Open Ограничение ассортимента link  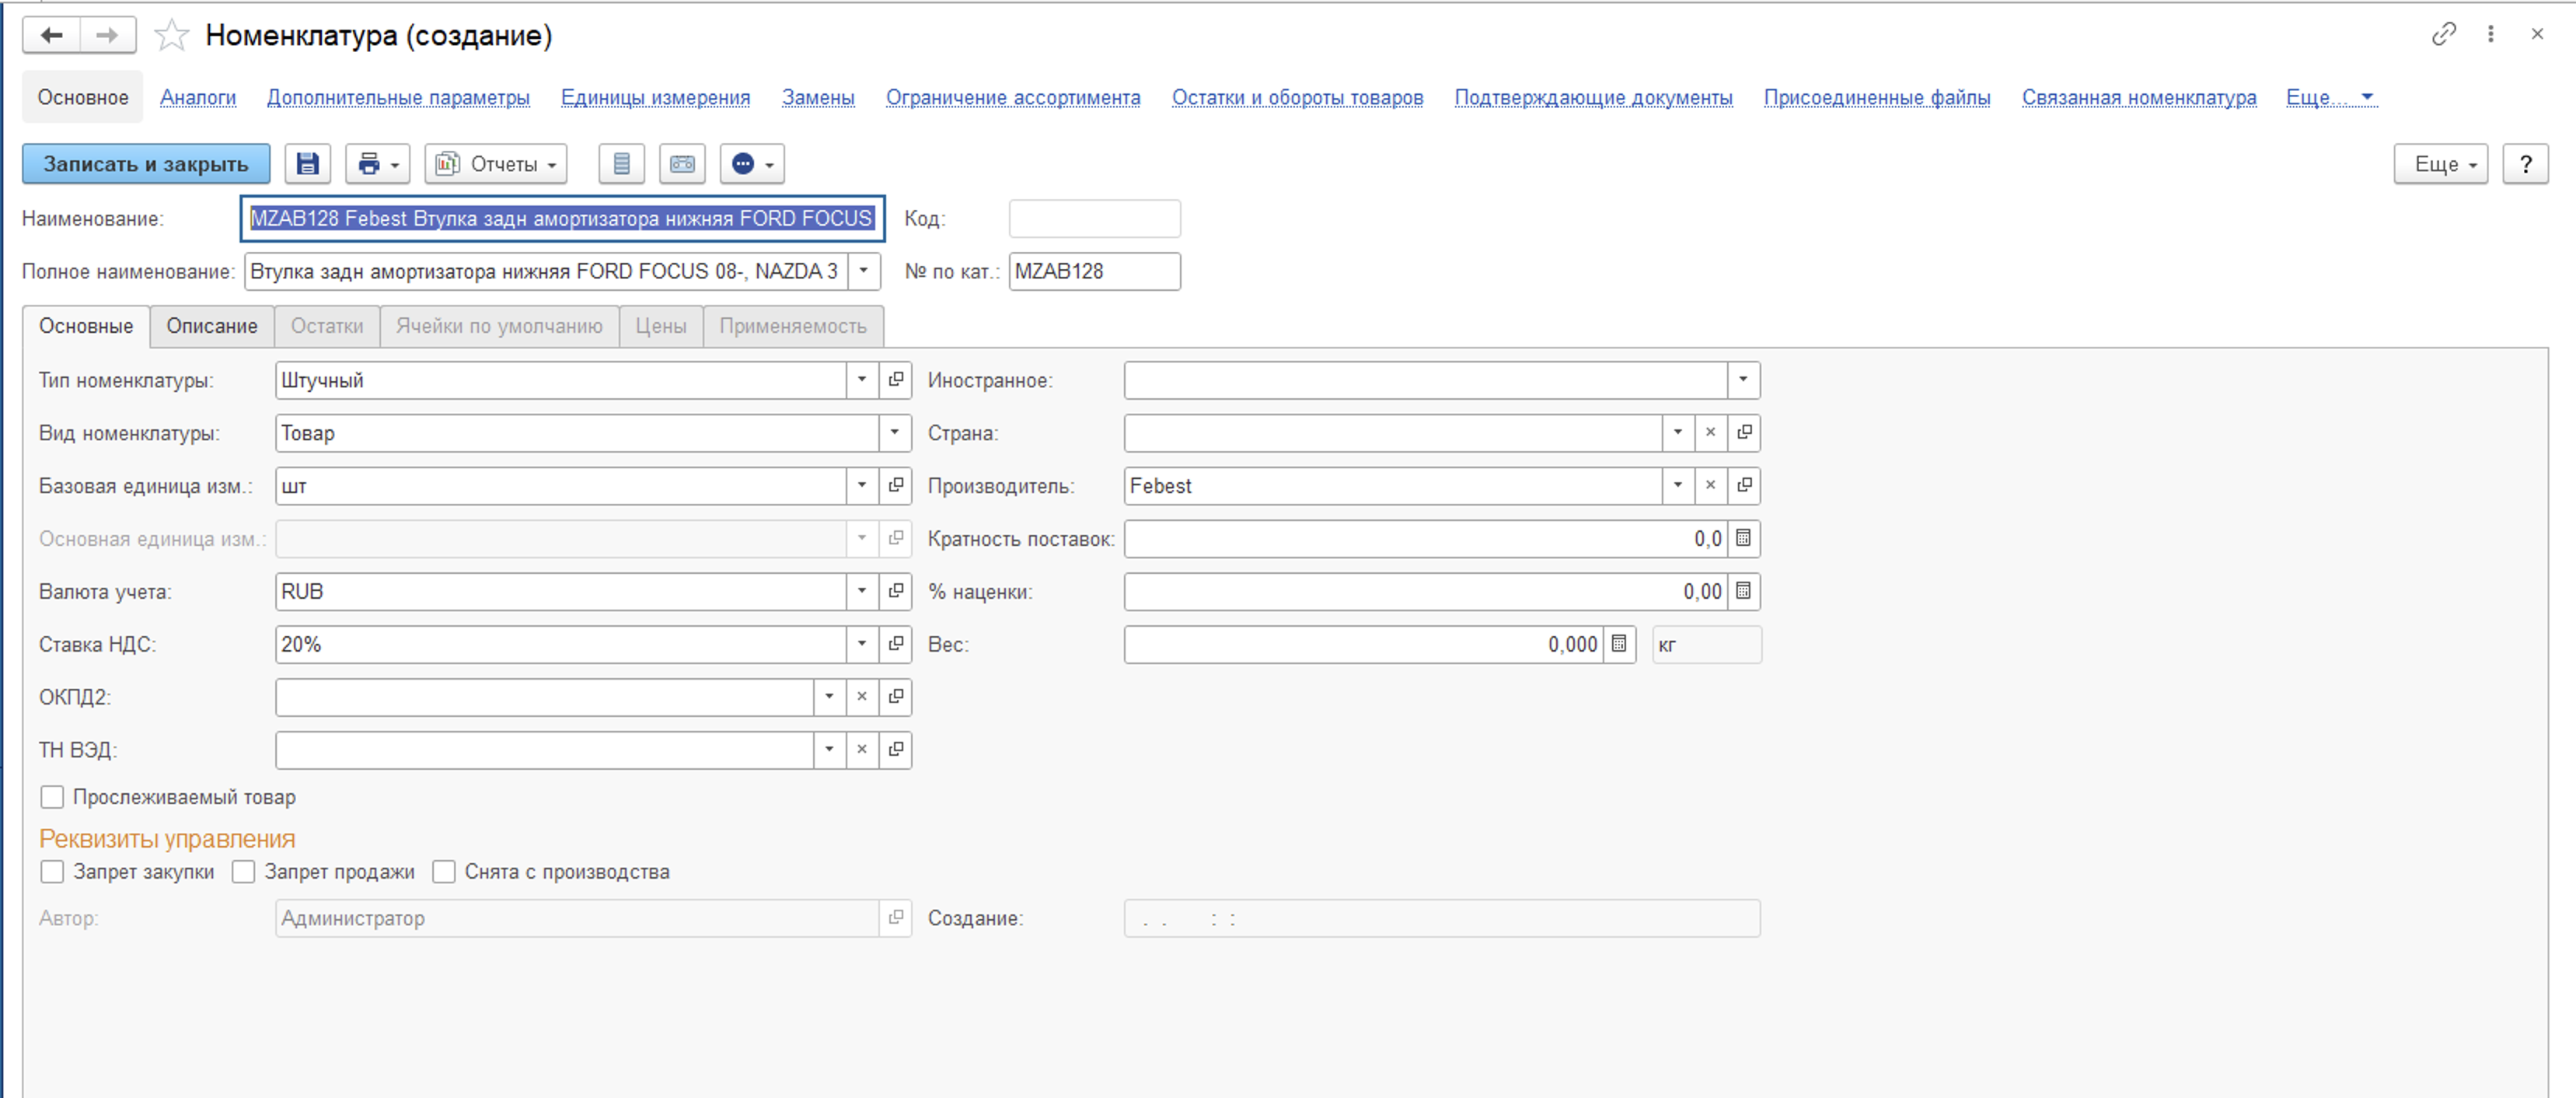click(x=1013, y=97)
